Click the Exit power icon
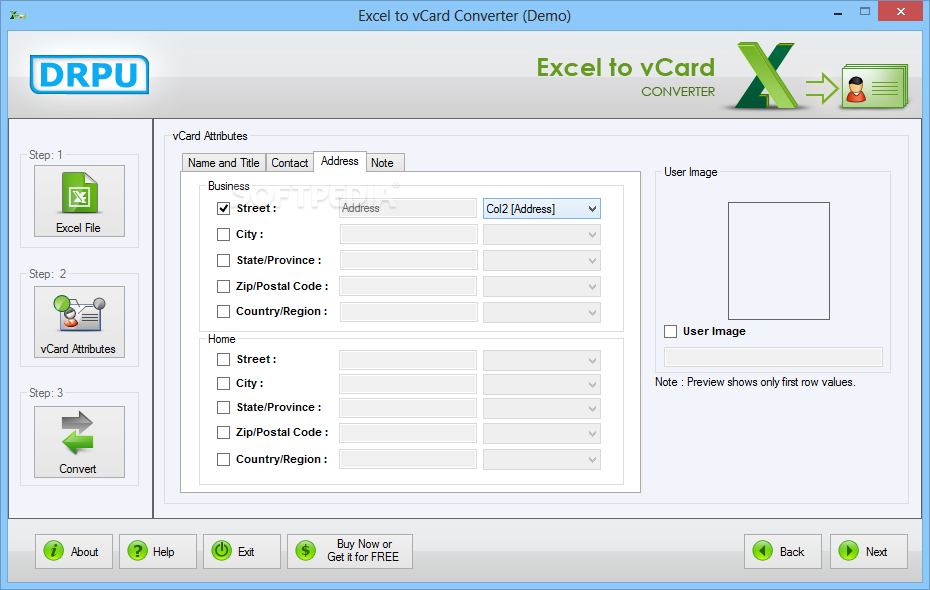The height and width of the screenshot is (590, 930). tap(222, 551)
